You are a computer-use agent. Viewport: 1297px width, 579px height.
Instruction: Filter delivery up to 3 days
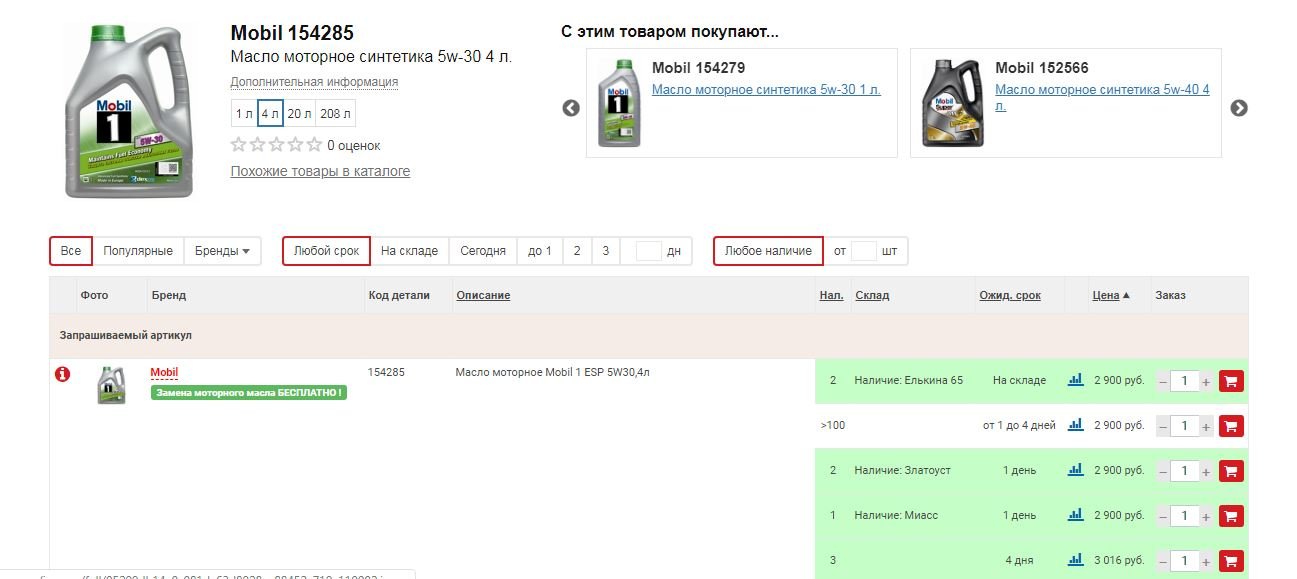606,251
